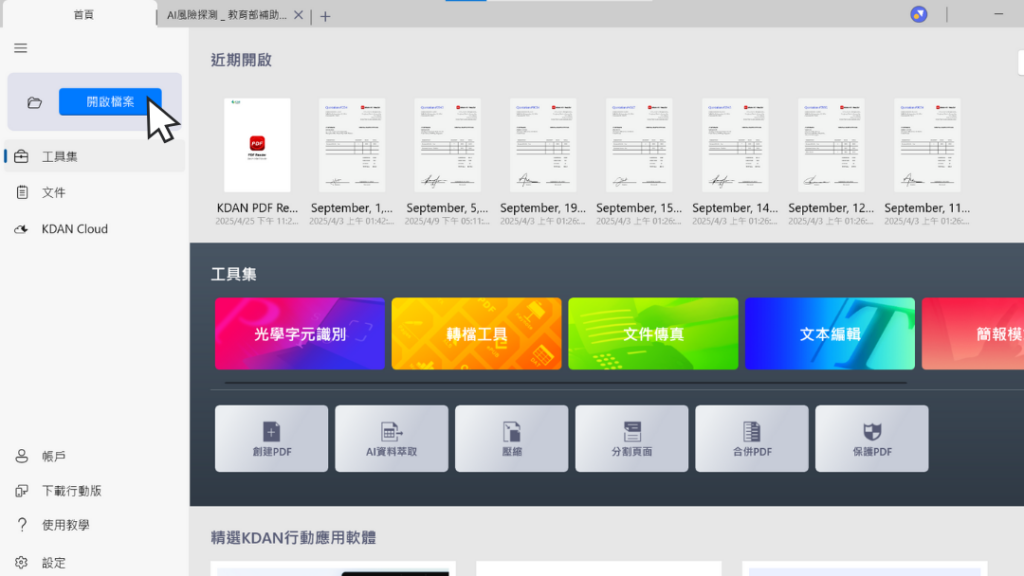Open the 轉檔工具 converter card

pyautogui.click(x=477, y=334)
